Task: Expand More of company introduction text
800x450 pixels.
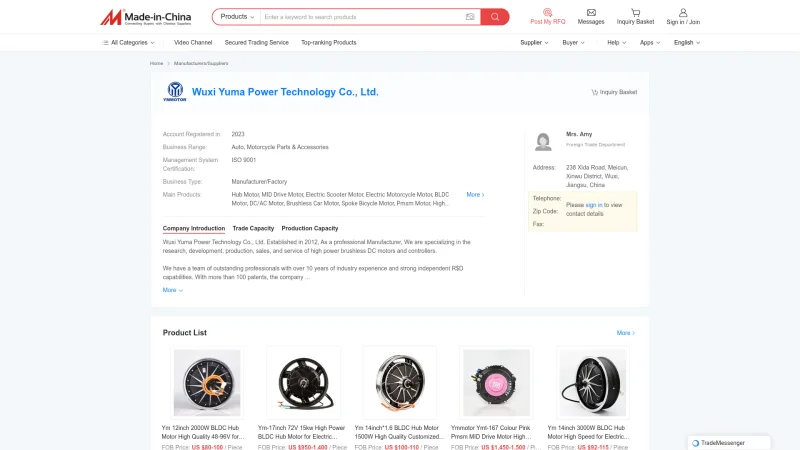Action: 172,290
